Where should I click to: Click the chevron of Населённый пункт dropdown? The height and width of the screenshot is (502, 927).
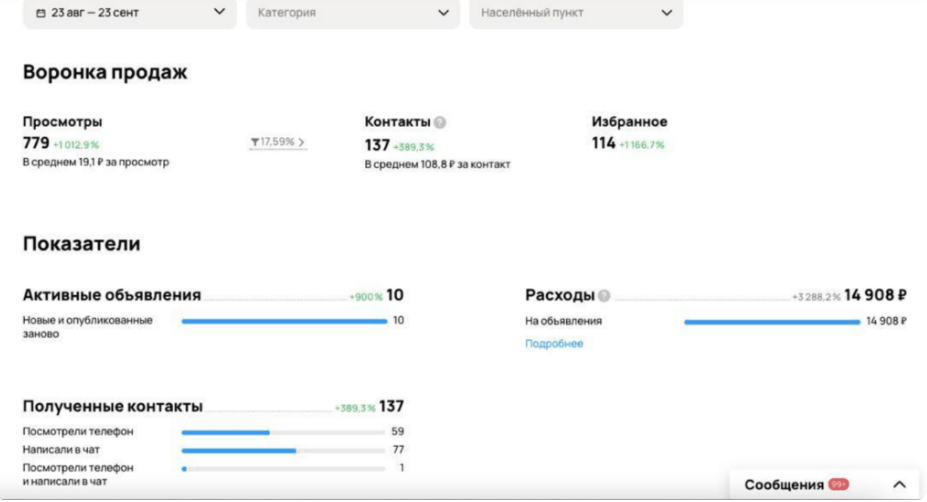click(x=666, y=12)
